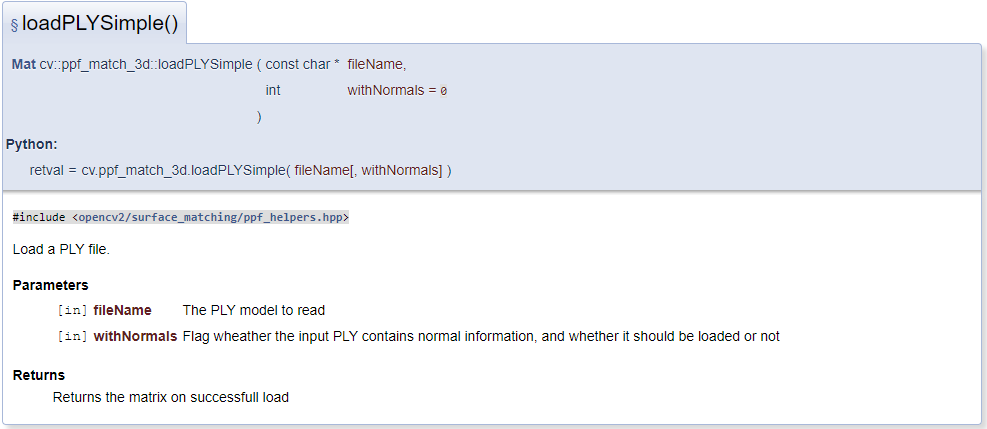987x429 pixels.
Task: Open the opencv2/surface_matching/ppf_helpers.hpp include link
Action: click(211, 217)
